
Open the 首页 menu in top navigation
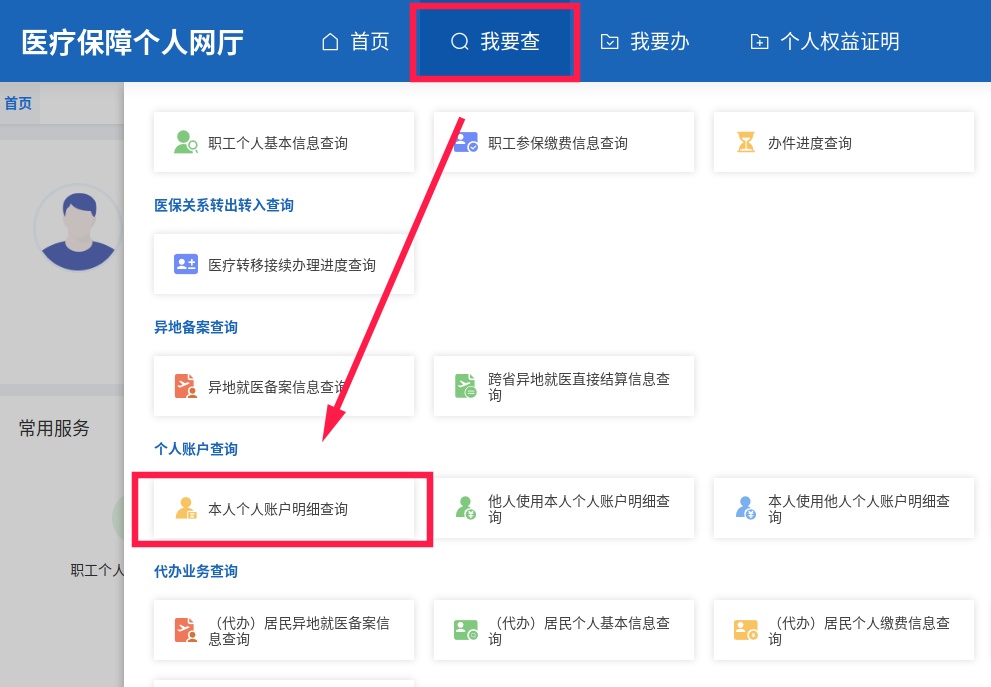coord(355,42)
